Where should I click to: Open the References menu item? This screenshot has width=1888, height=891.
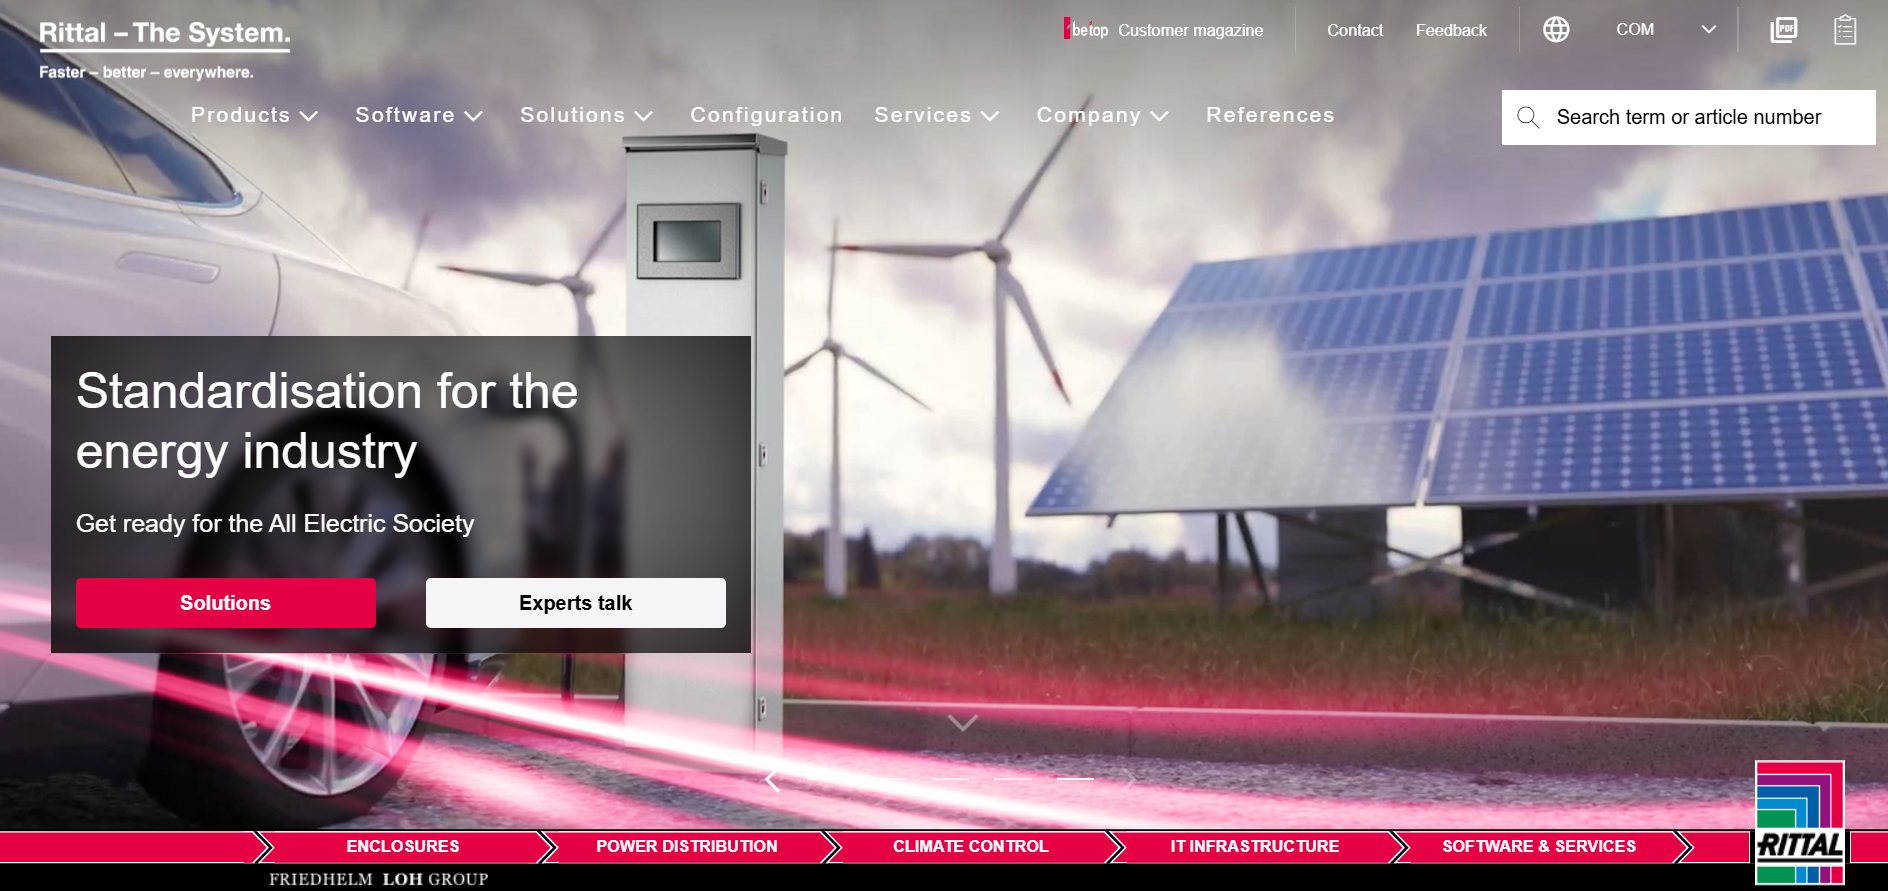coord(1270,115)
